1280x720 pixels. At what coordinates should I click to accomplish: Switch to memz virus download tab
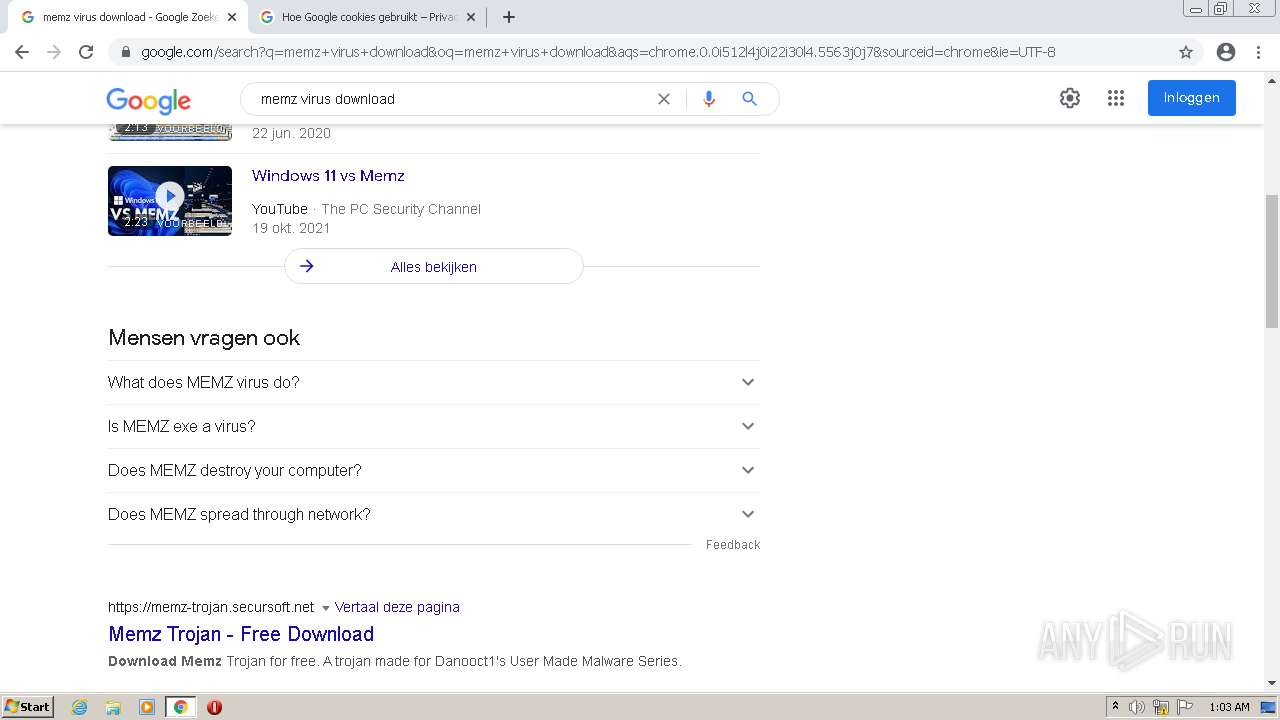click(x=128, y=17)
